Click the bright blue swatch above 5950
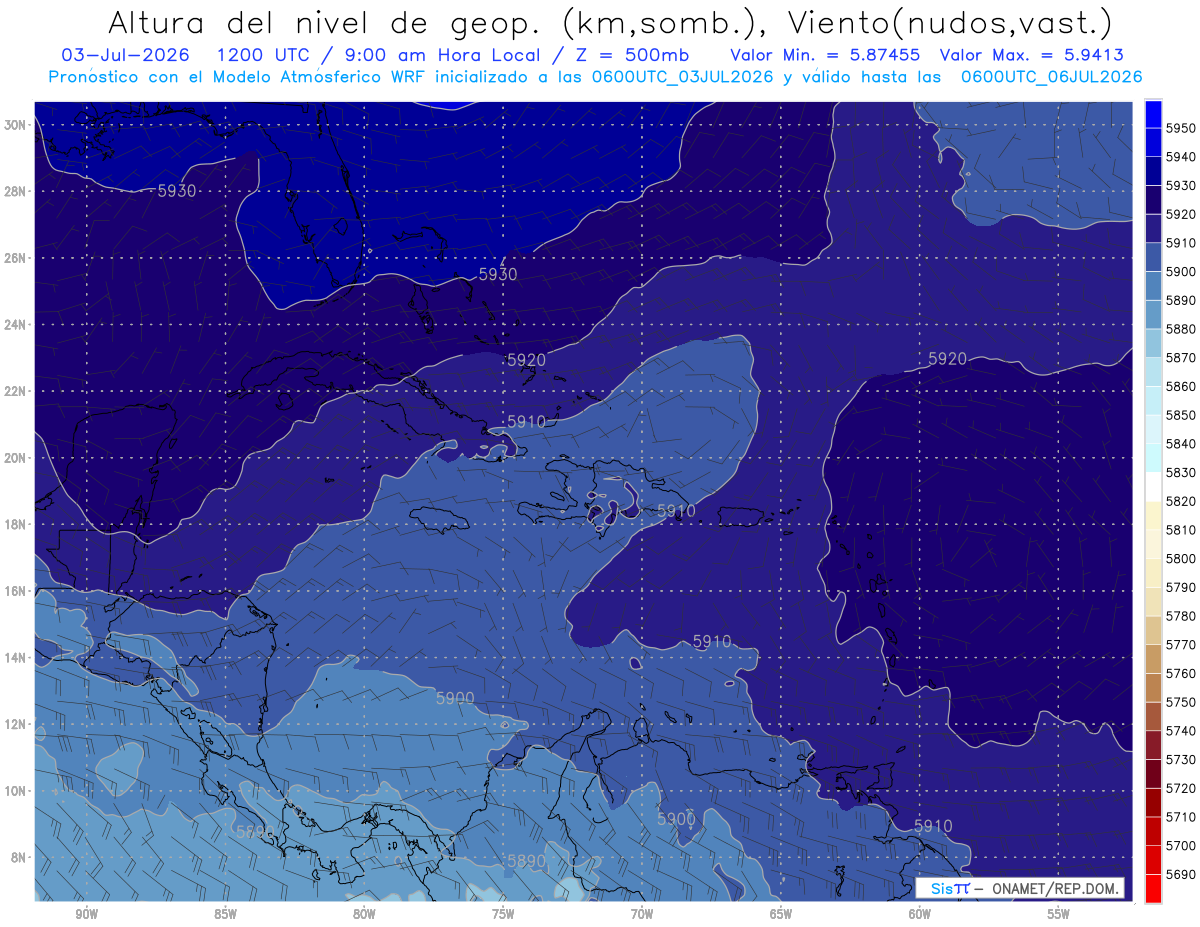Viewport: 1200px width, 927px height. pyautogui.click(x=1153, y=114)
